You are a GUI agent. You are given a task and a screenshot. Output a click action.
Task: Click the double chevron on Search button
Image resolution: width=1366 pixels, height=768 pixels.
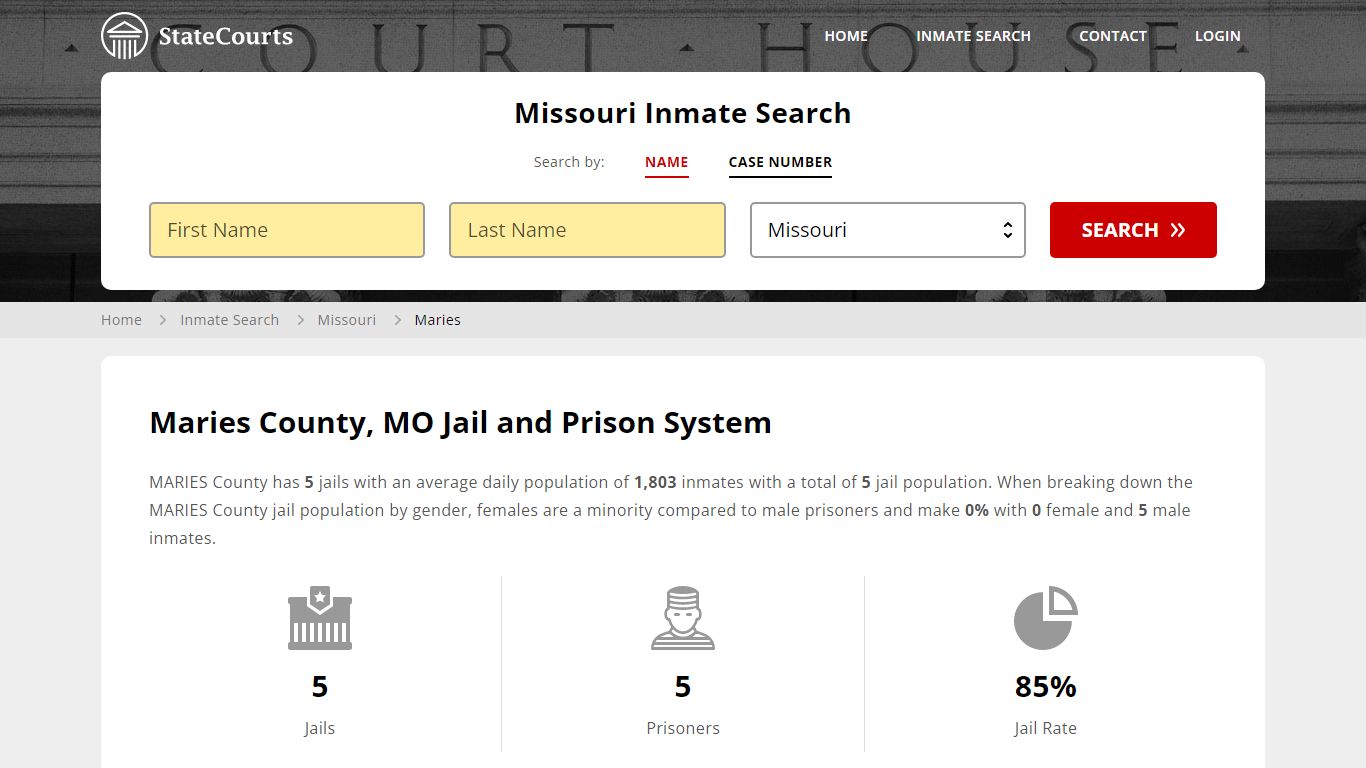[x=1178, y=230]
